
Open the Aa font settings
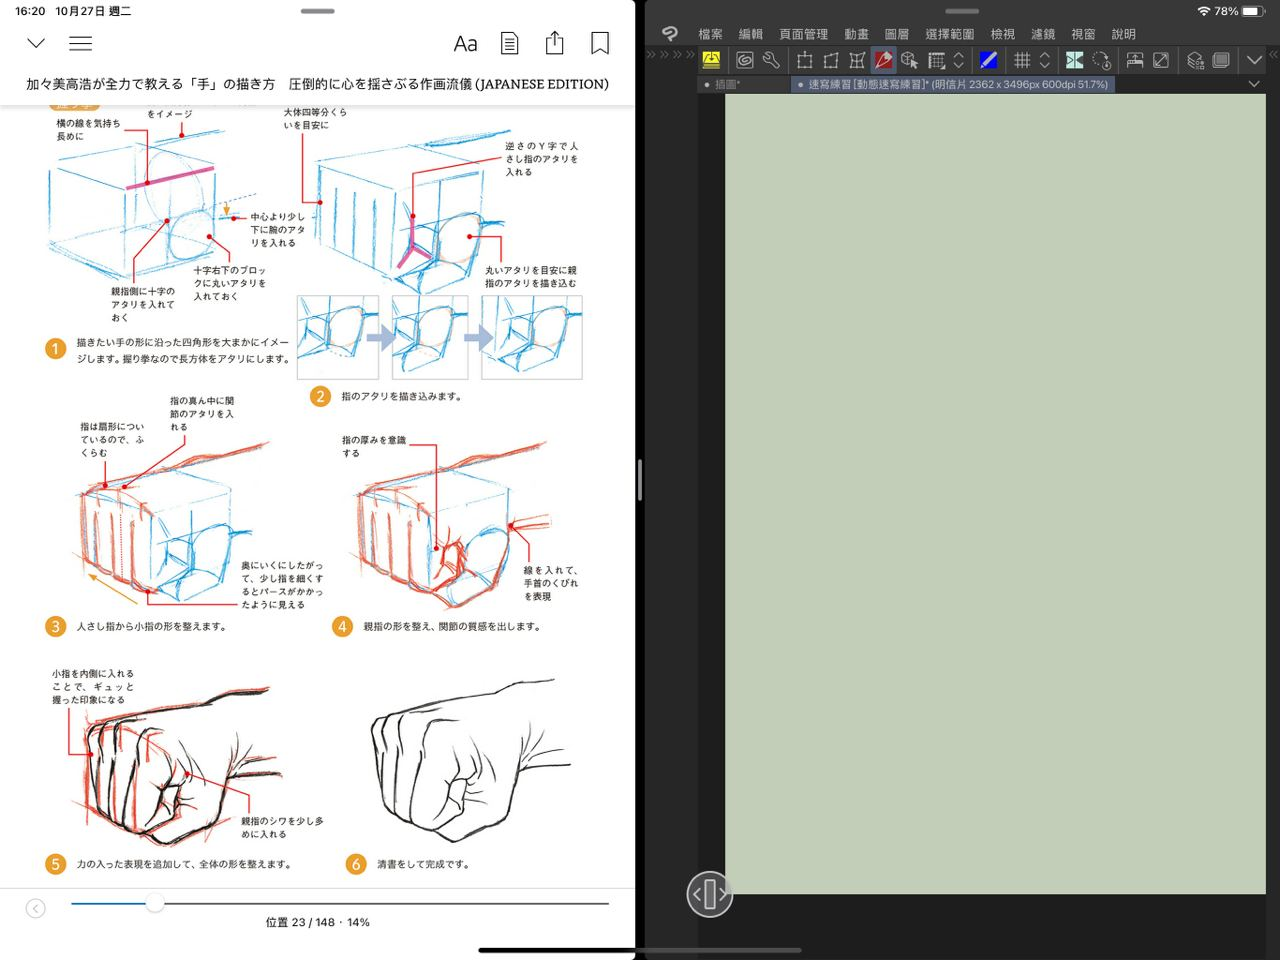coord(465,43)
